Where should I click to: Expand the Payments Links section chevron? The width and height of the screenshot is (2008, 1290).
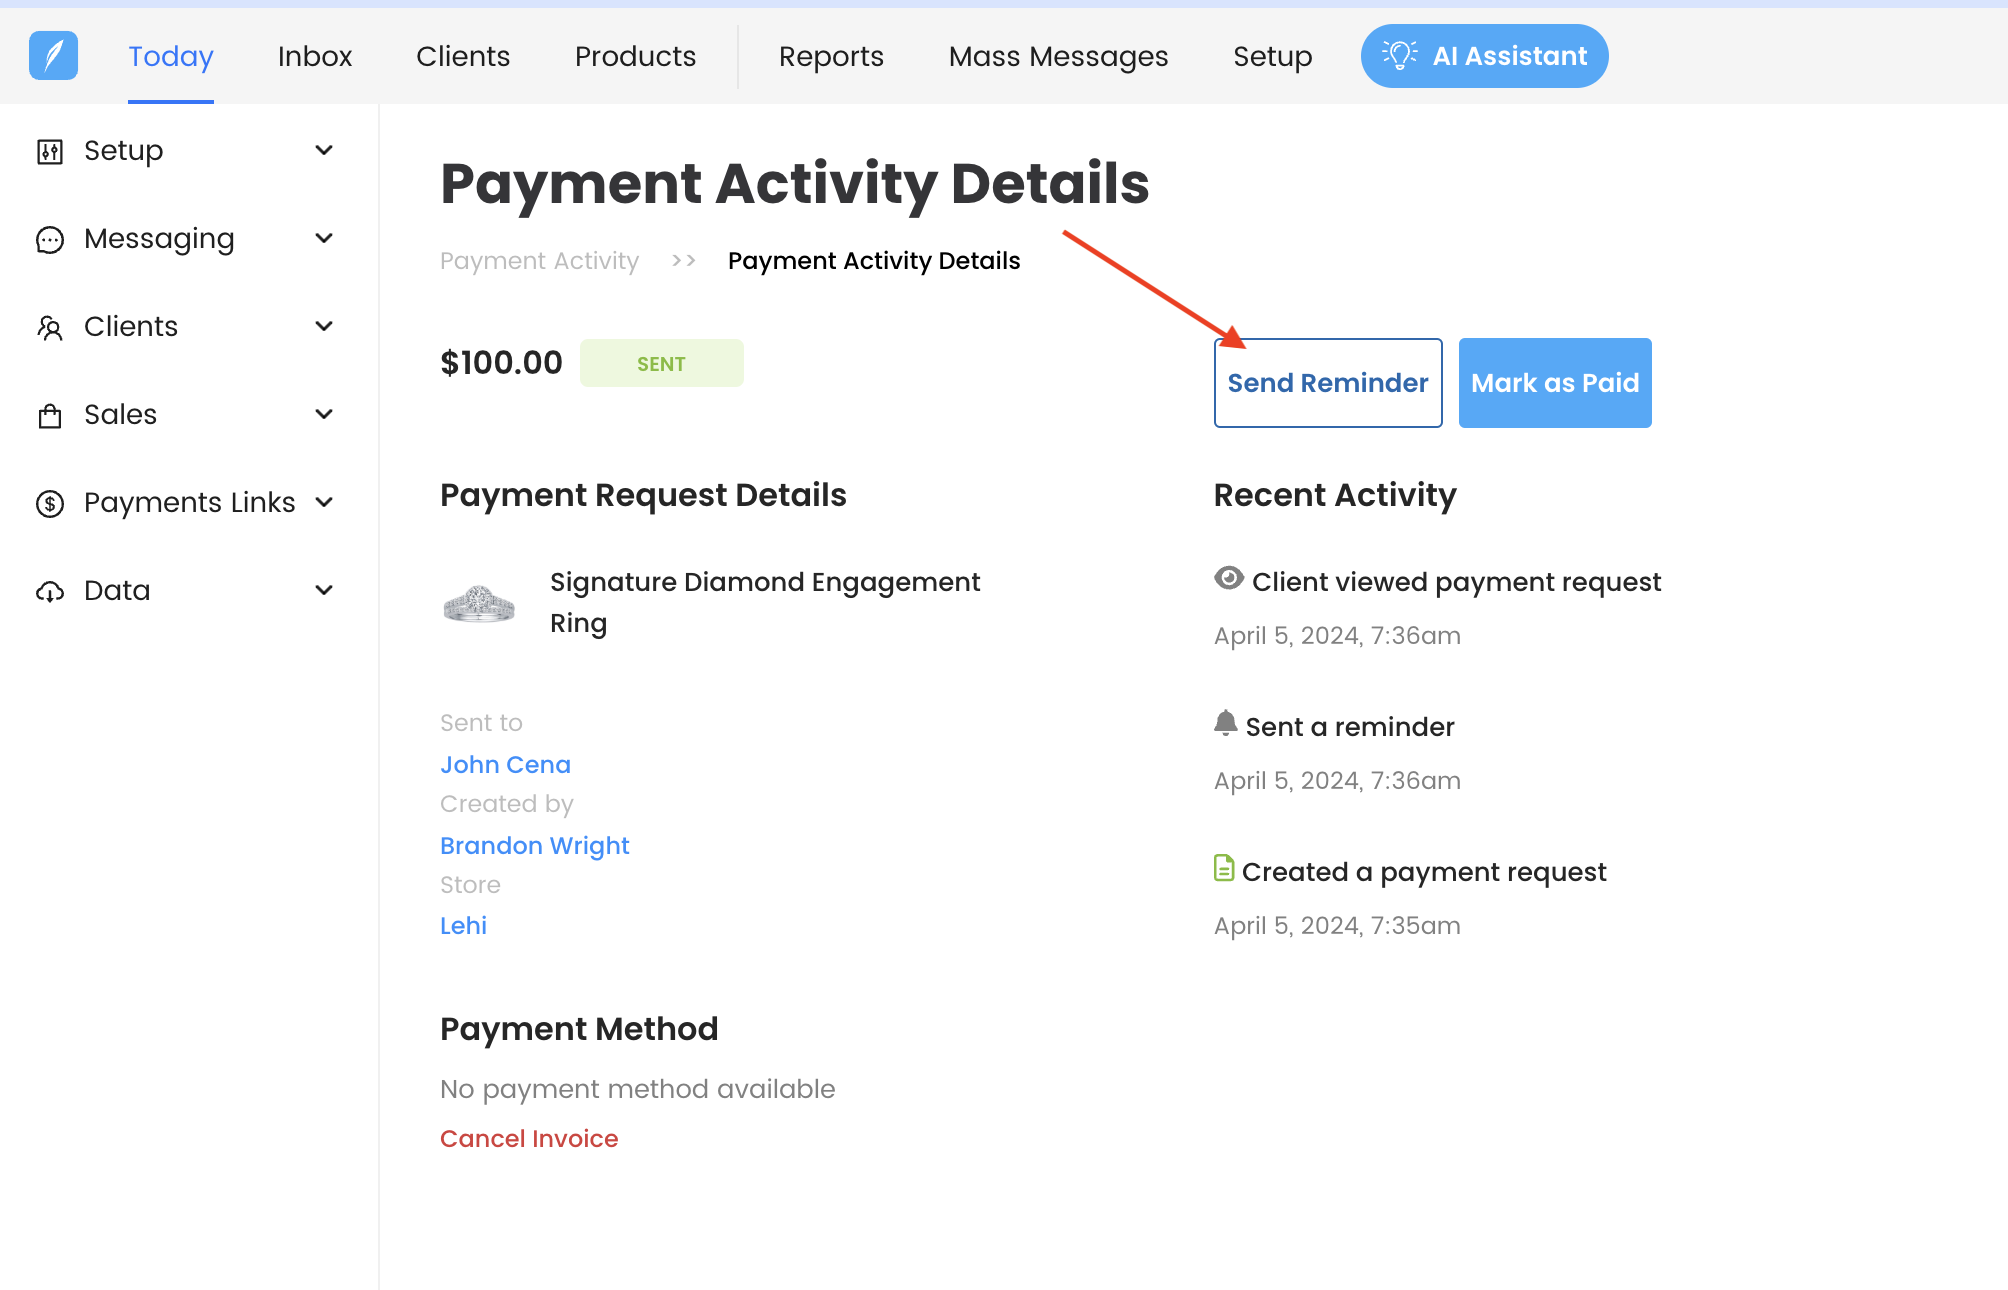324,502
